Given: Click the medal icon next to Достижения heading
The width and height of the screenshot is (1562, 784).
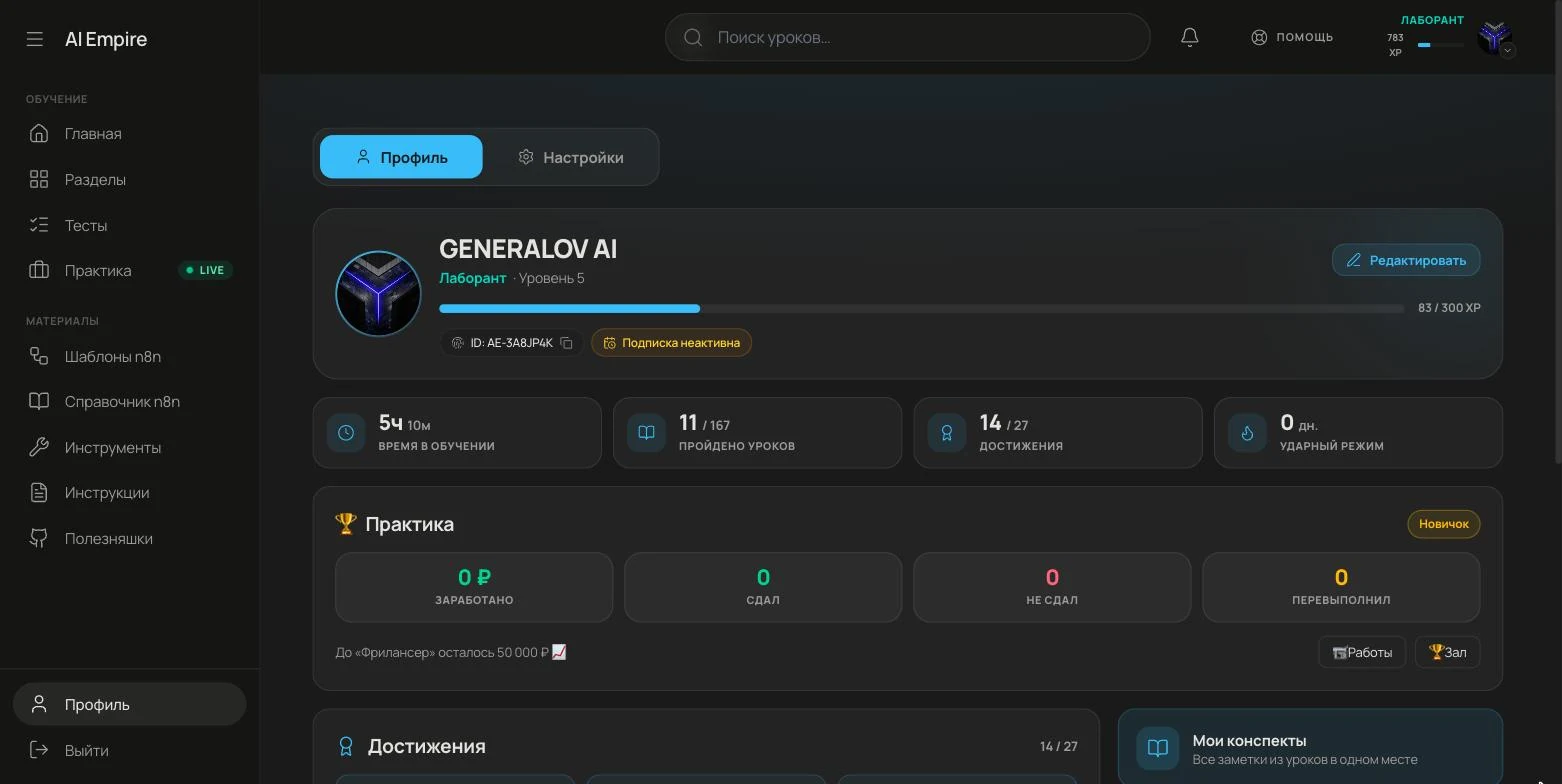Looking at the screenshot, I should [346, 746].
